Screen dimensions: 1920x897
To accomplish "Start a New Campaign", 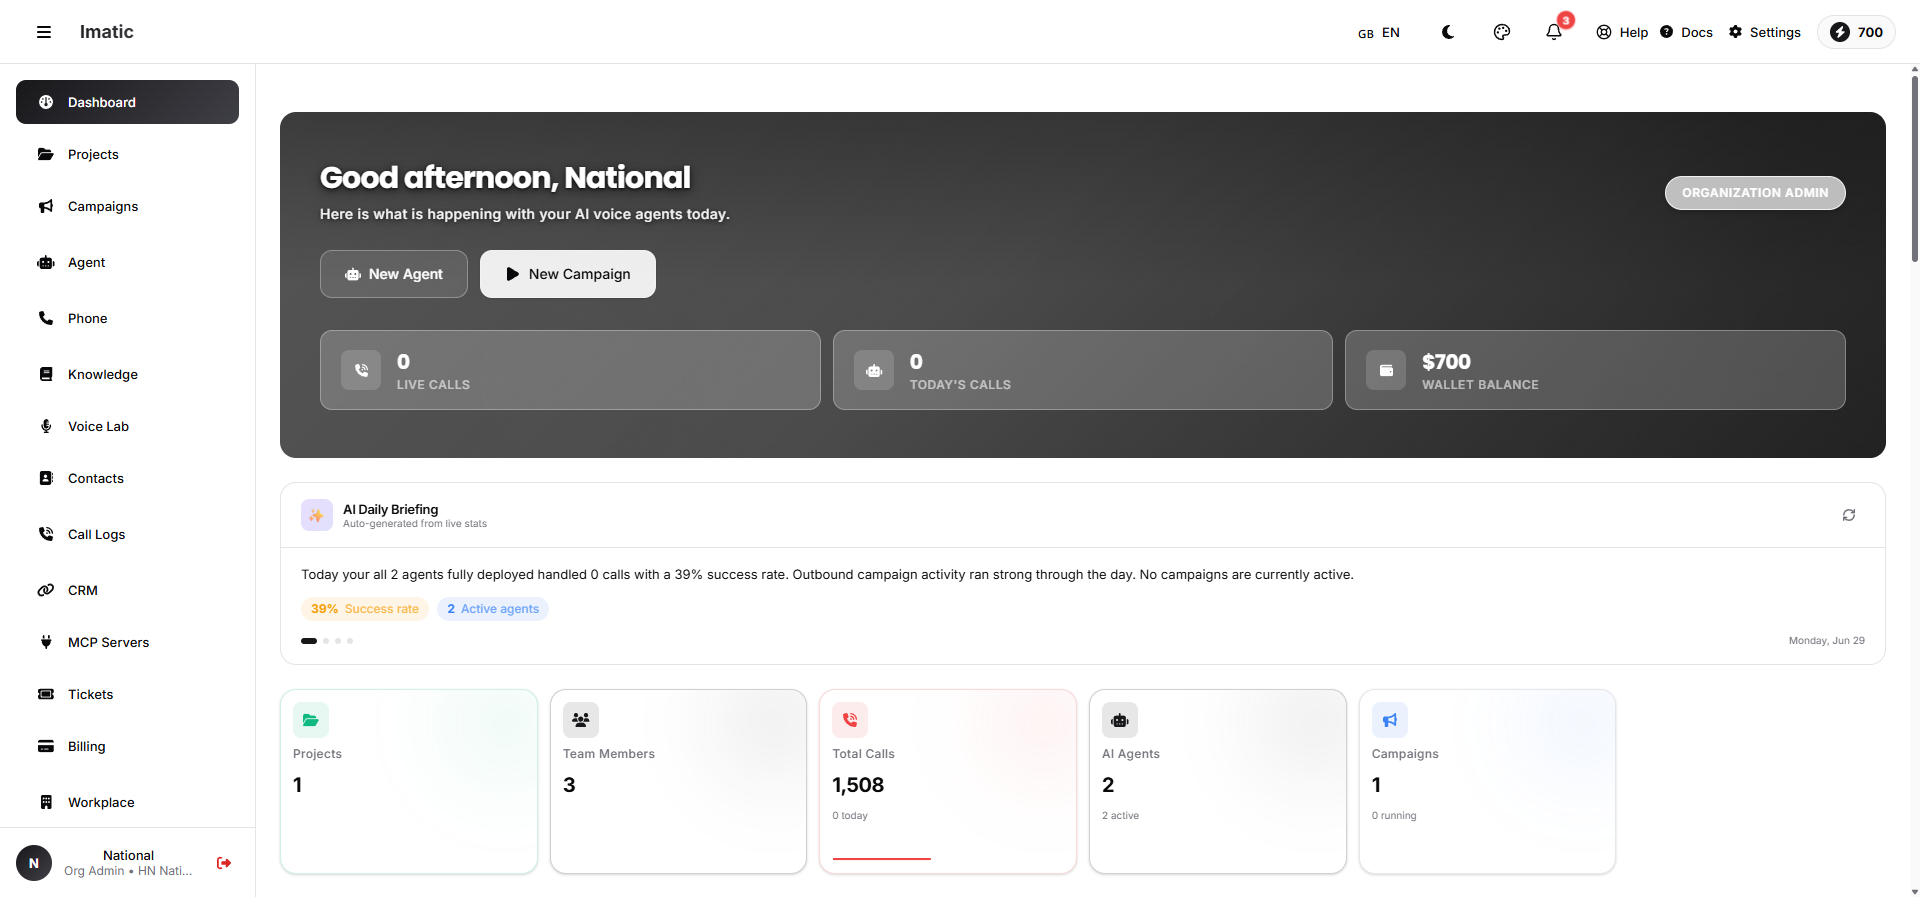I will click(x=568, y=274).
